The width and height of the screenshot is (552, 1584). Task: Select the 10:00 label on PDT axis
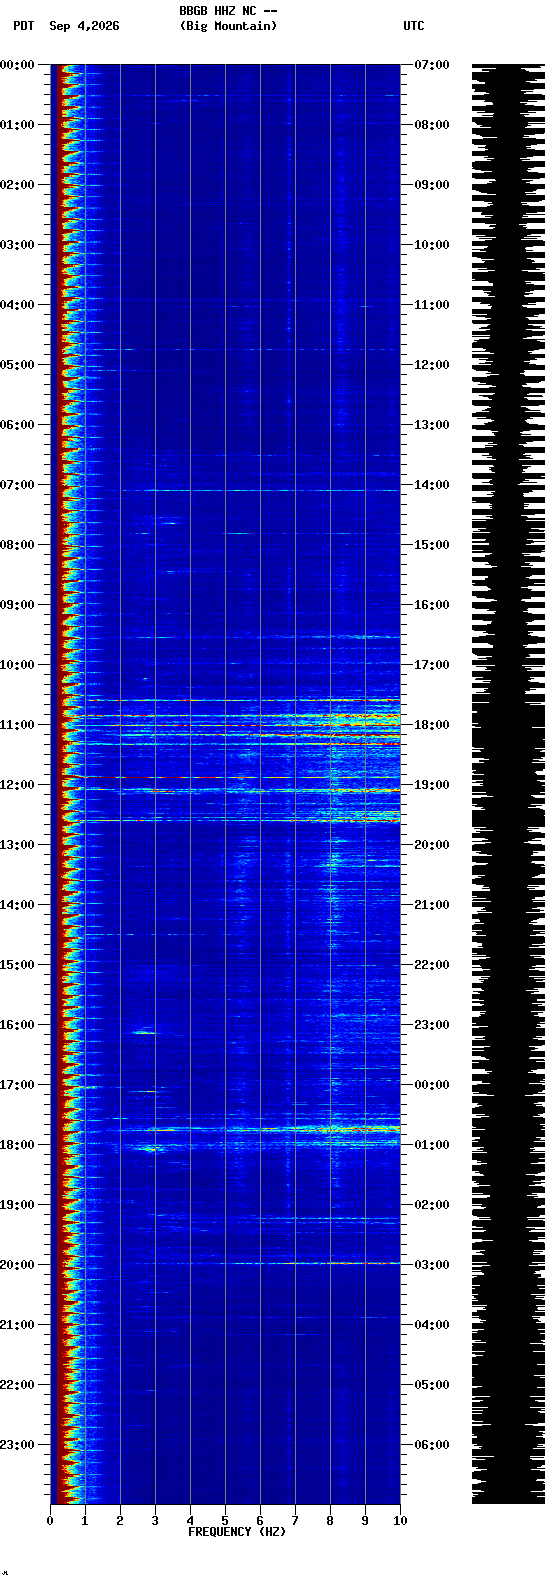(17, 665)
